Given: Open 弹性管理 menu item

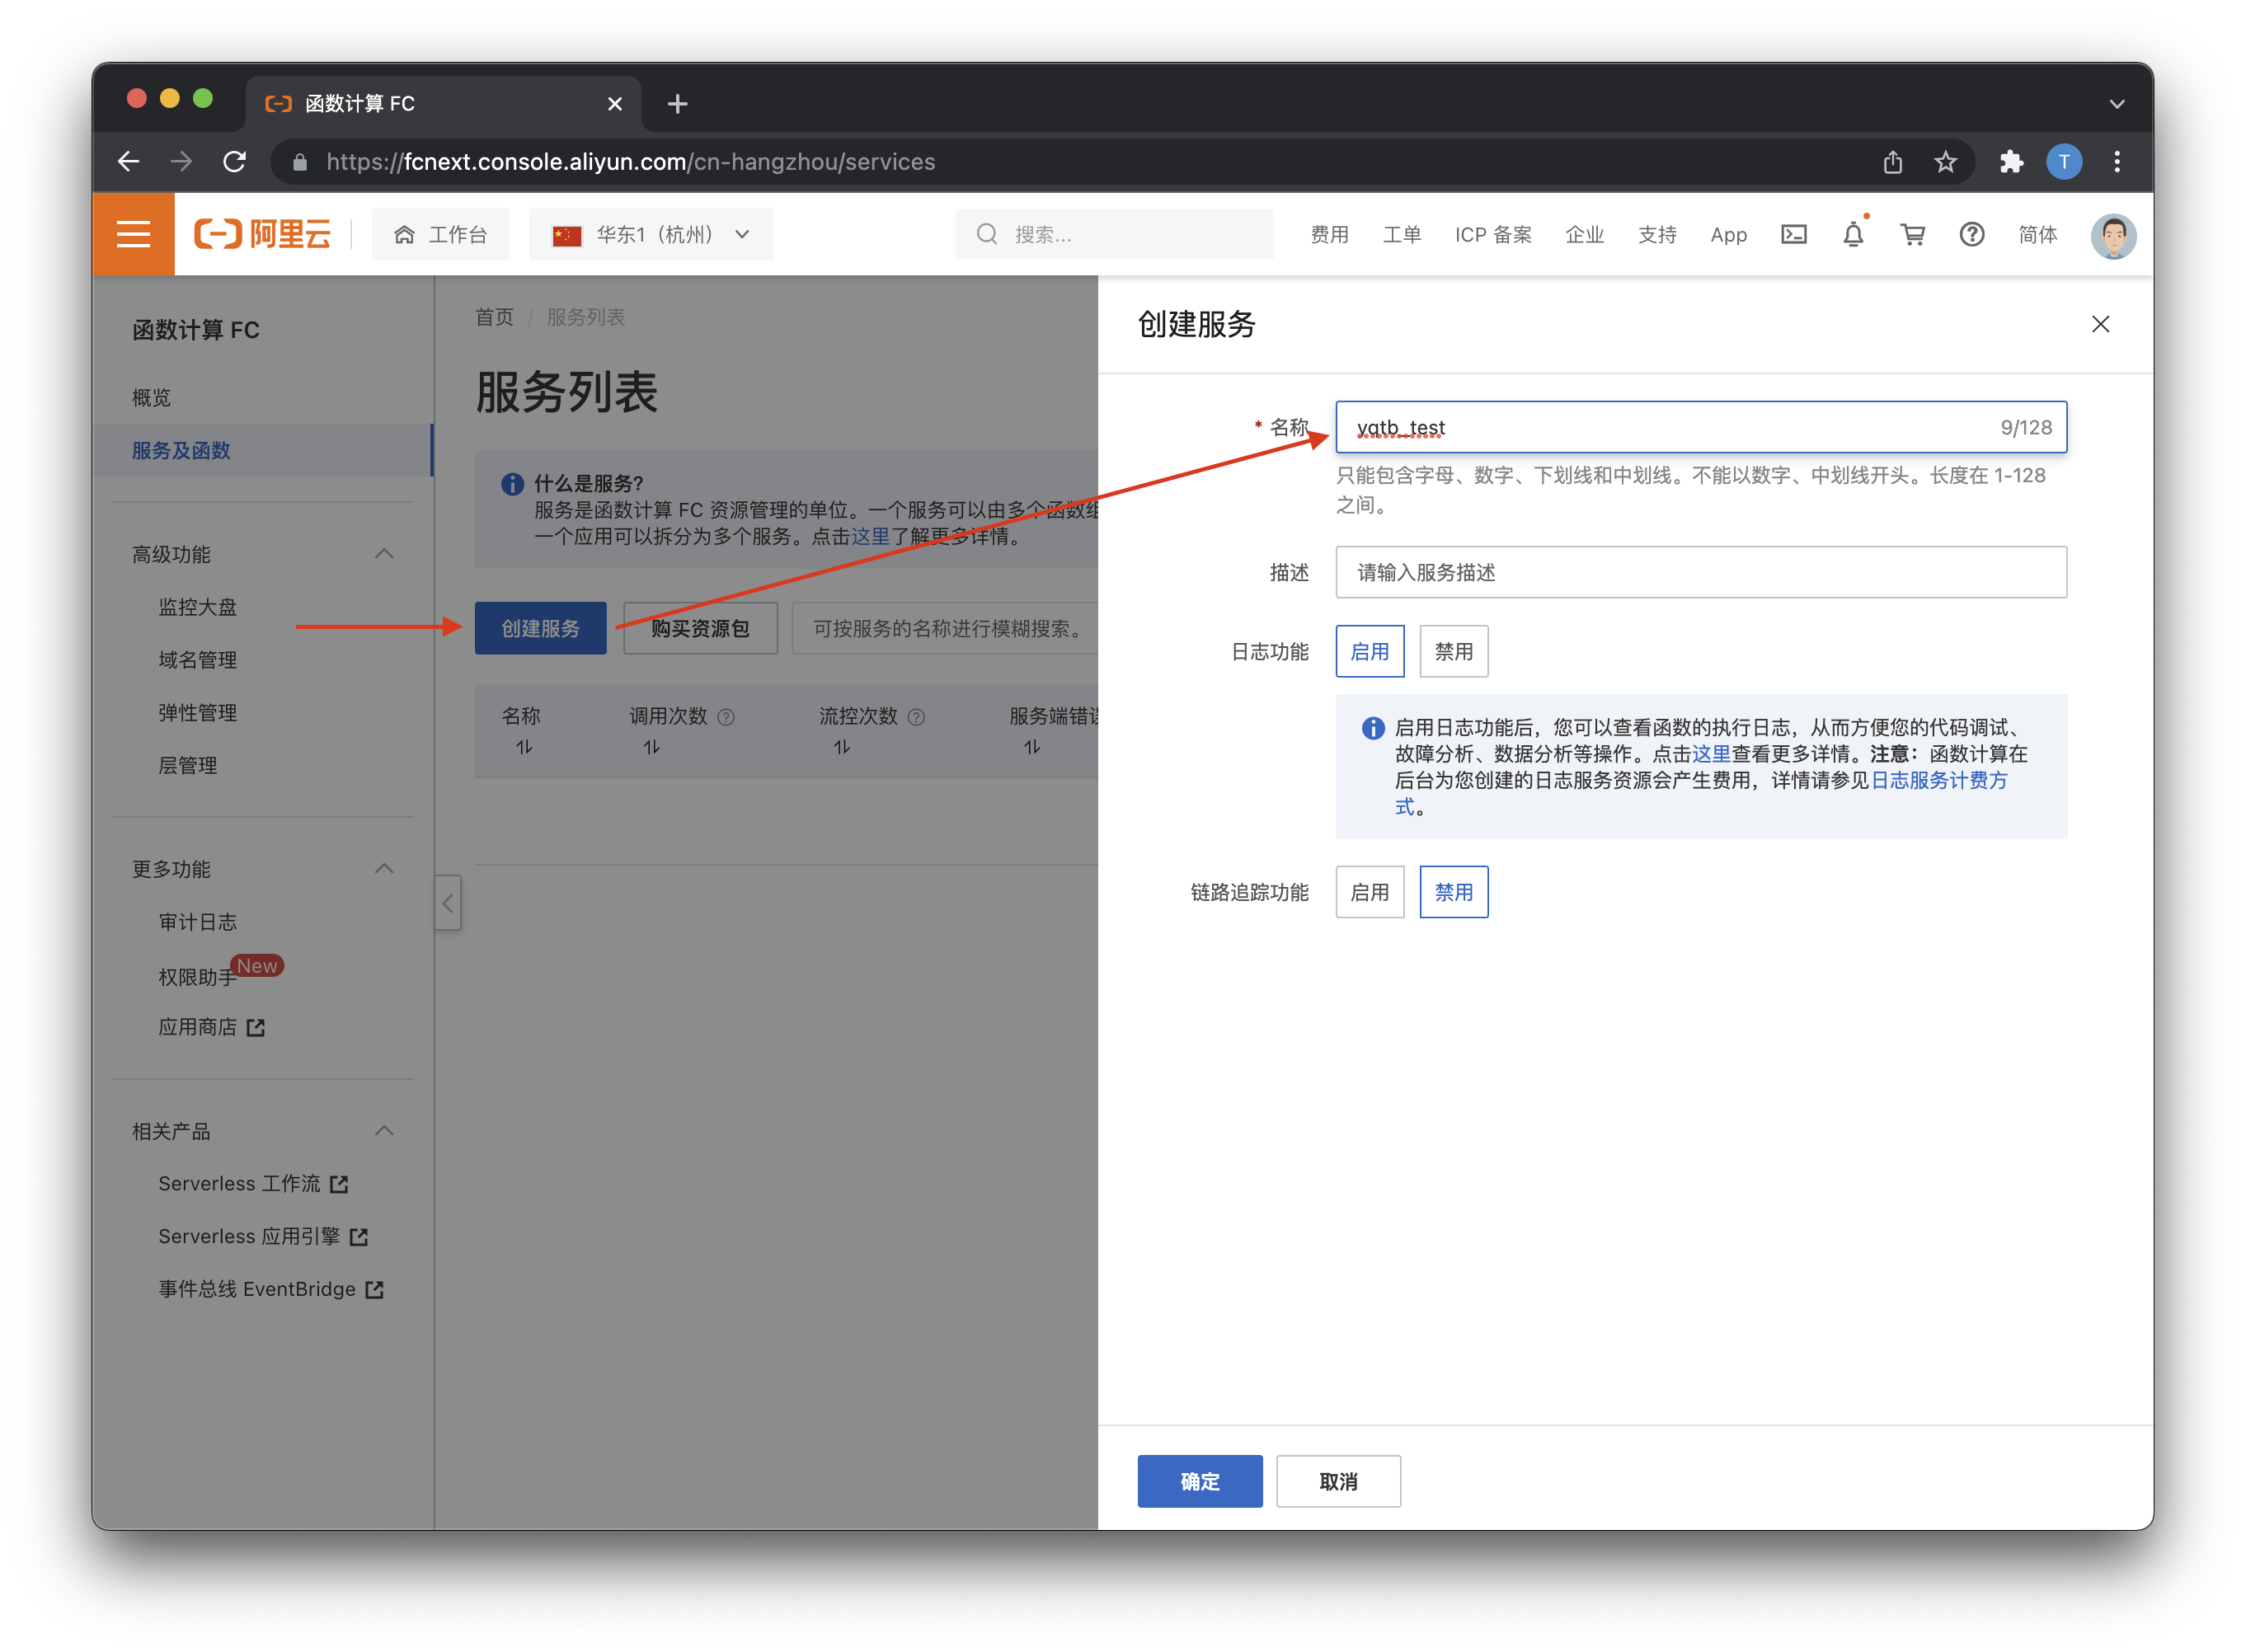Looking at the screenshot, I should tap(198, 713).
